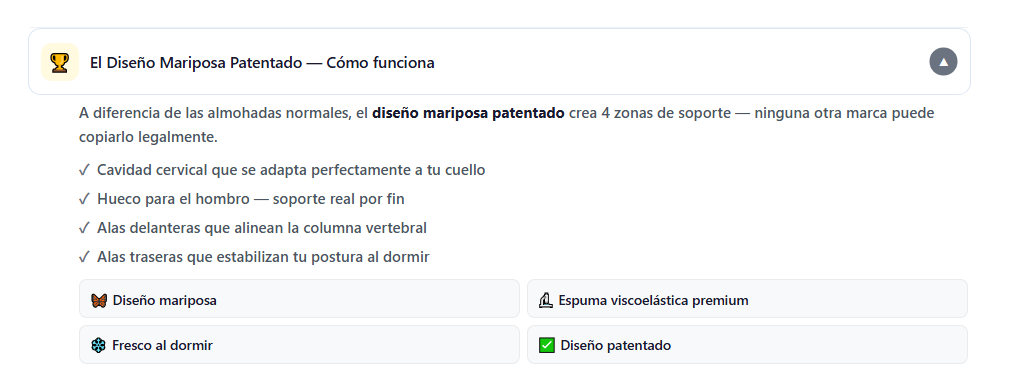This screenshot has height=379, width=1020.
Task: Select the Diseño patentado feature card
Action: click(x=747, y=345)
